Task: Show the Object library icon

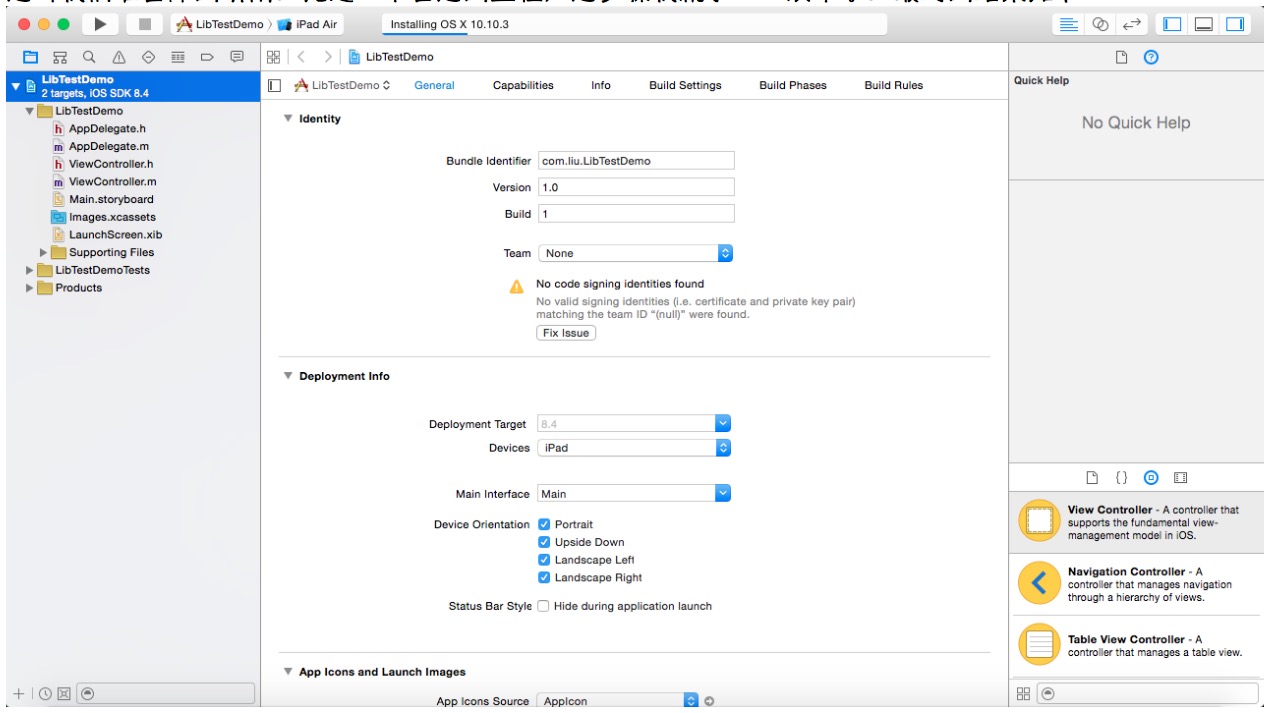Action: (x=1151, y=478)
